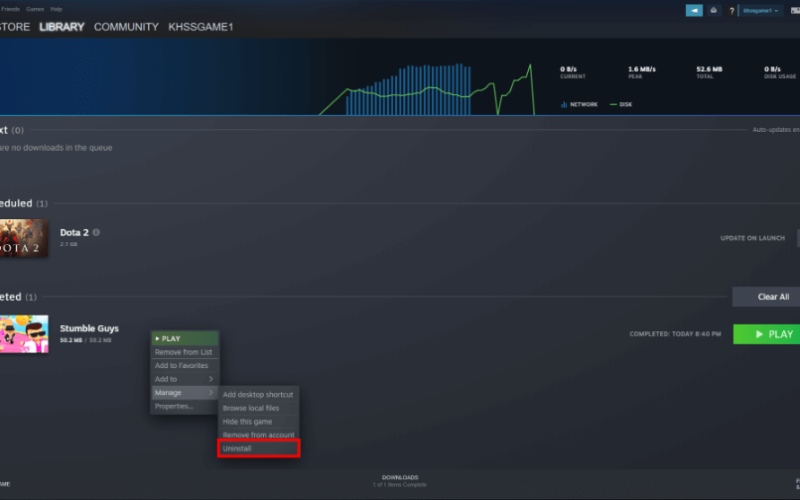Viewport: 800px width, 500px height.
Task: Click the green PLAY button for Stumble Guys
Action: point(766,334)
